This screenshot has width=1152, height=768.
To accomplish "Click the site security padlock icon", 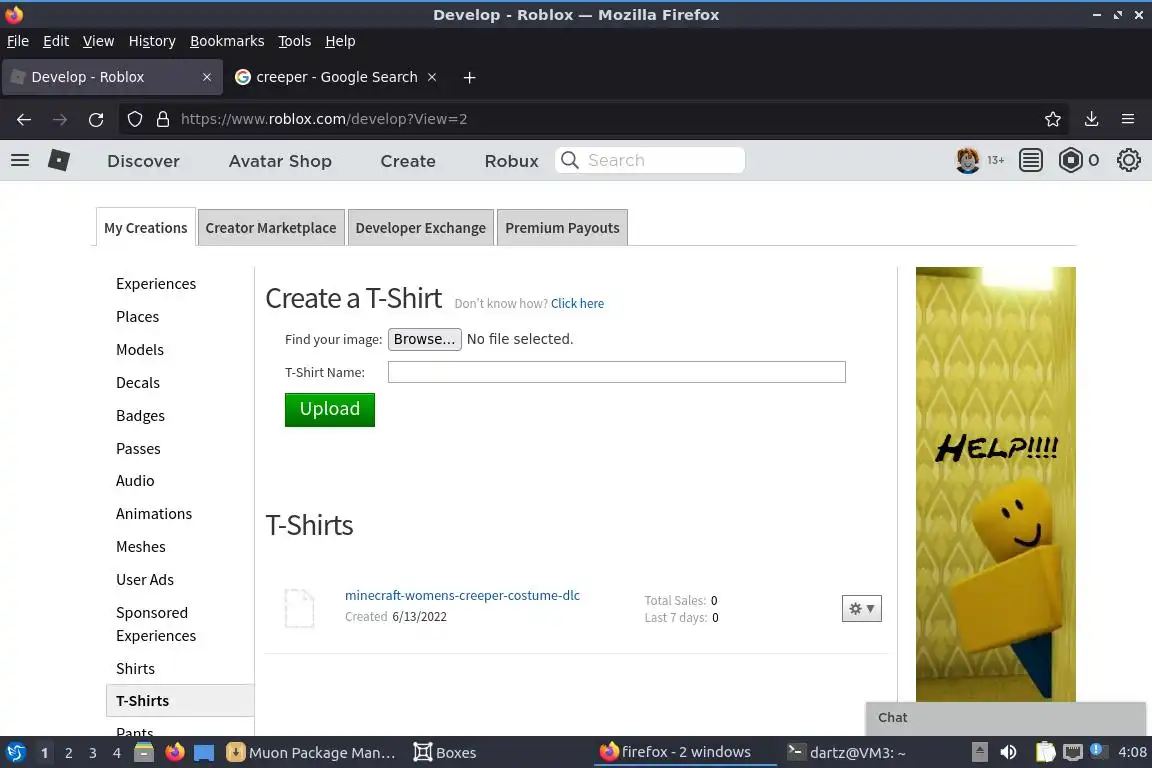I will tap(163, 119).
